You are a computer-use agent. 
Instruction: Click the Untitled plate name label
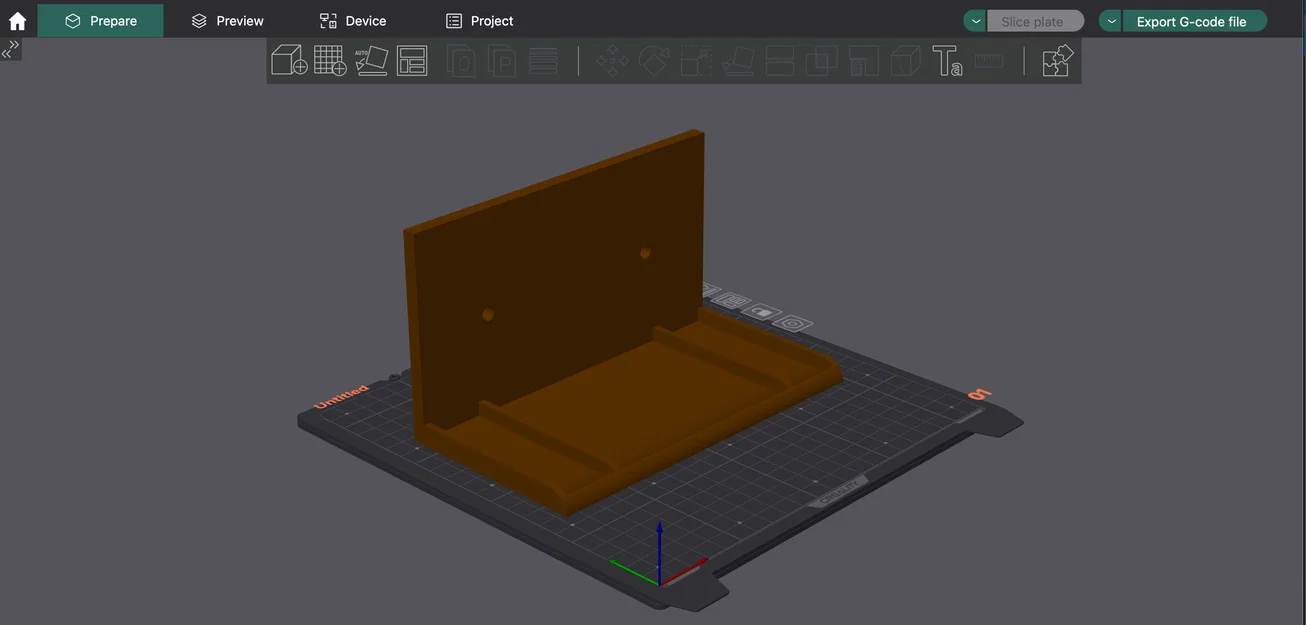pyautogui.click(x=341, y=397)
